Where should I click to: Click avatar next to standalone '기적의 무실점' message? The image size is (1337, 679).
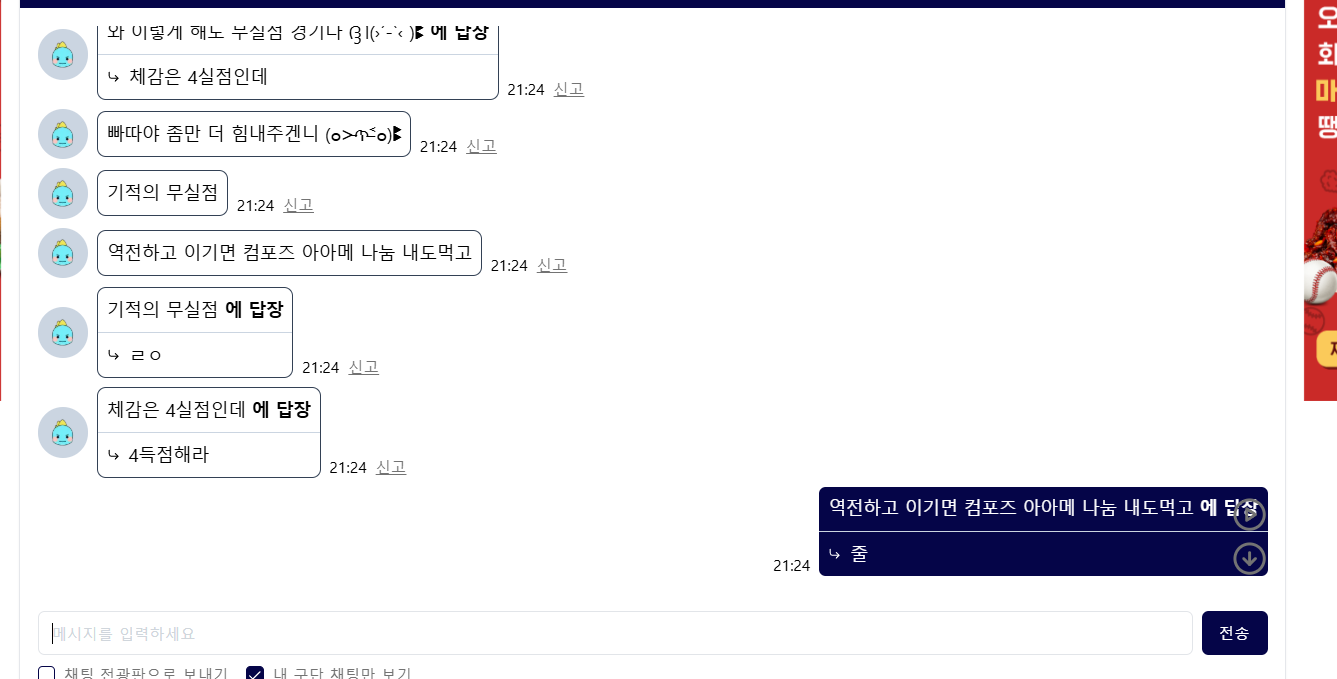pyautogui.click(x=63, y=193)
